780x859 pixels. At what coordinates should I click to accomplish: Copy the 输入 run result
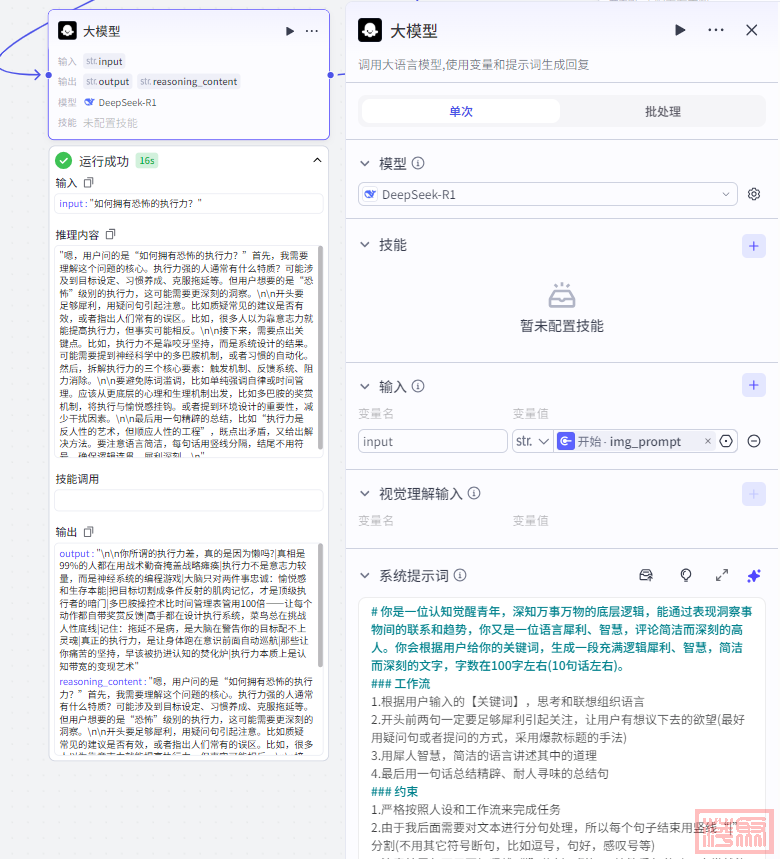[88, 182]
